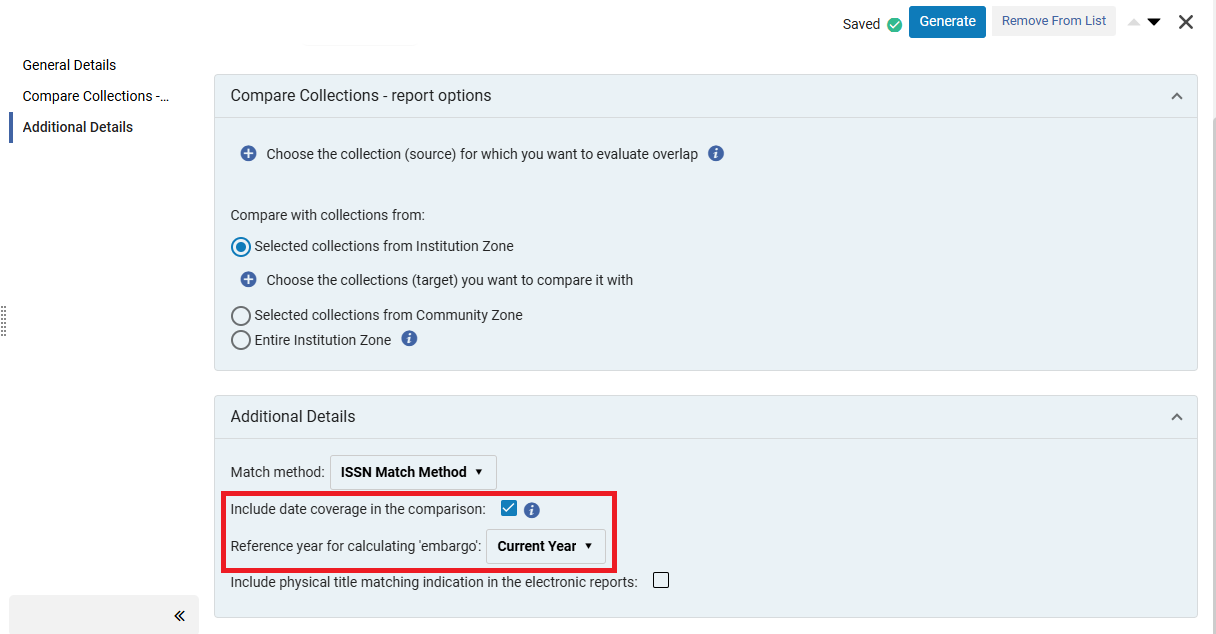
Task: Check Include physical title matching indication checkbox
Action: pos(661,580)
